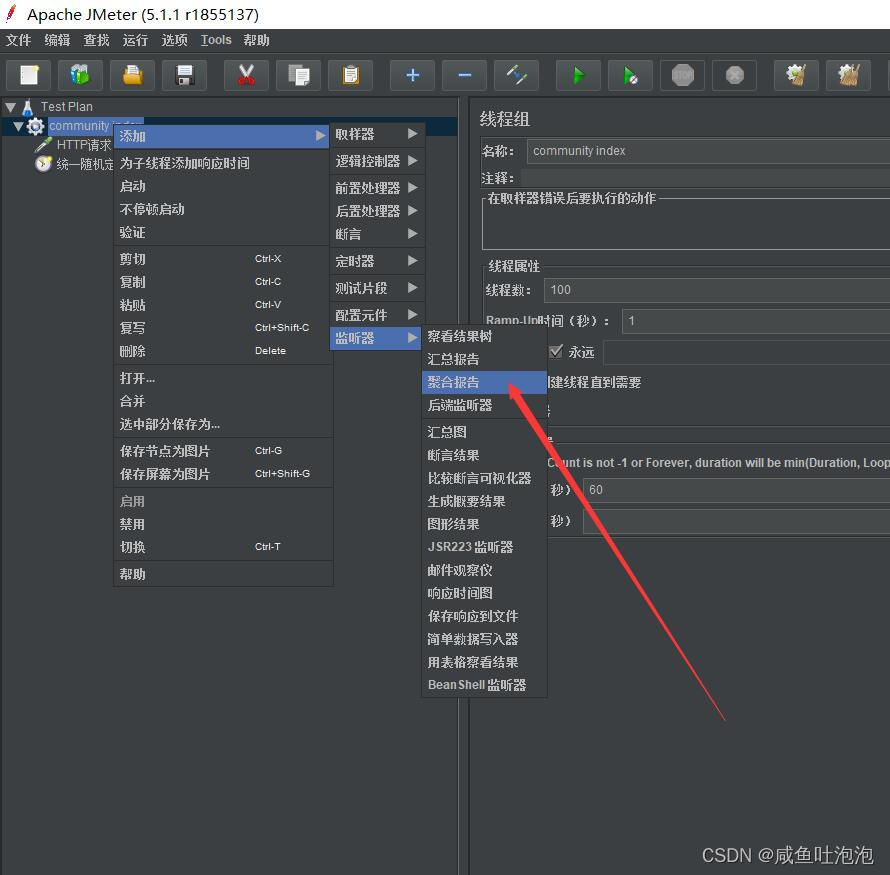Click the 注释 comment field
The image size is (890, 875).
click(705, 178)
